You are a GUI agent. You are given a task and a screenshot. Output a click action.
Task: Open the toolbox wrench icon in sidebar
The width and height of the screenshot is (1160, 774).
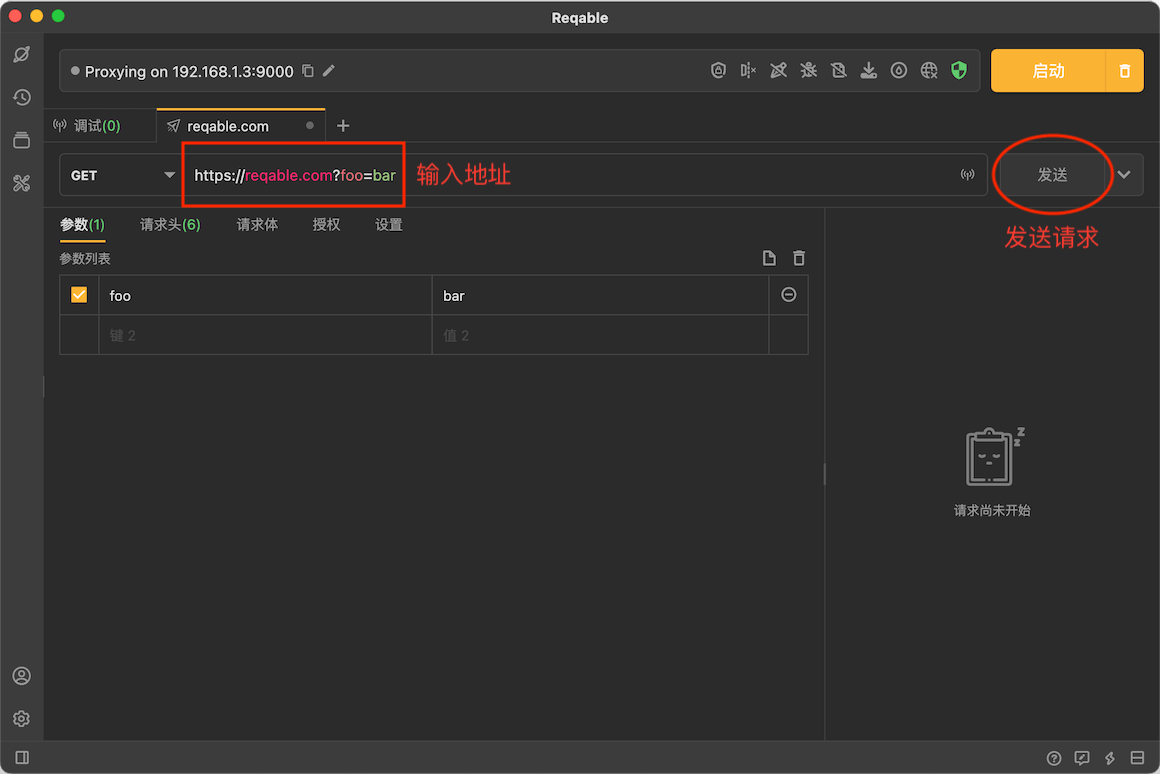pyautogui.click(x=21, y=183)
